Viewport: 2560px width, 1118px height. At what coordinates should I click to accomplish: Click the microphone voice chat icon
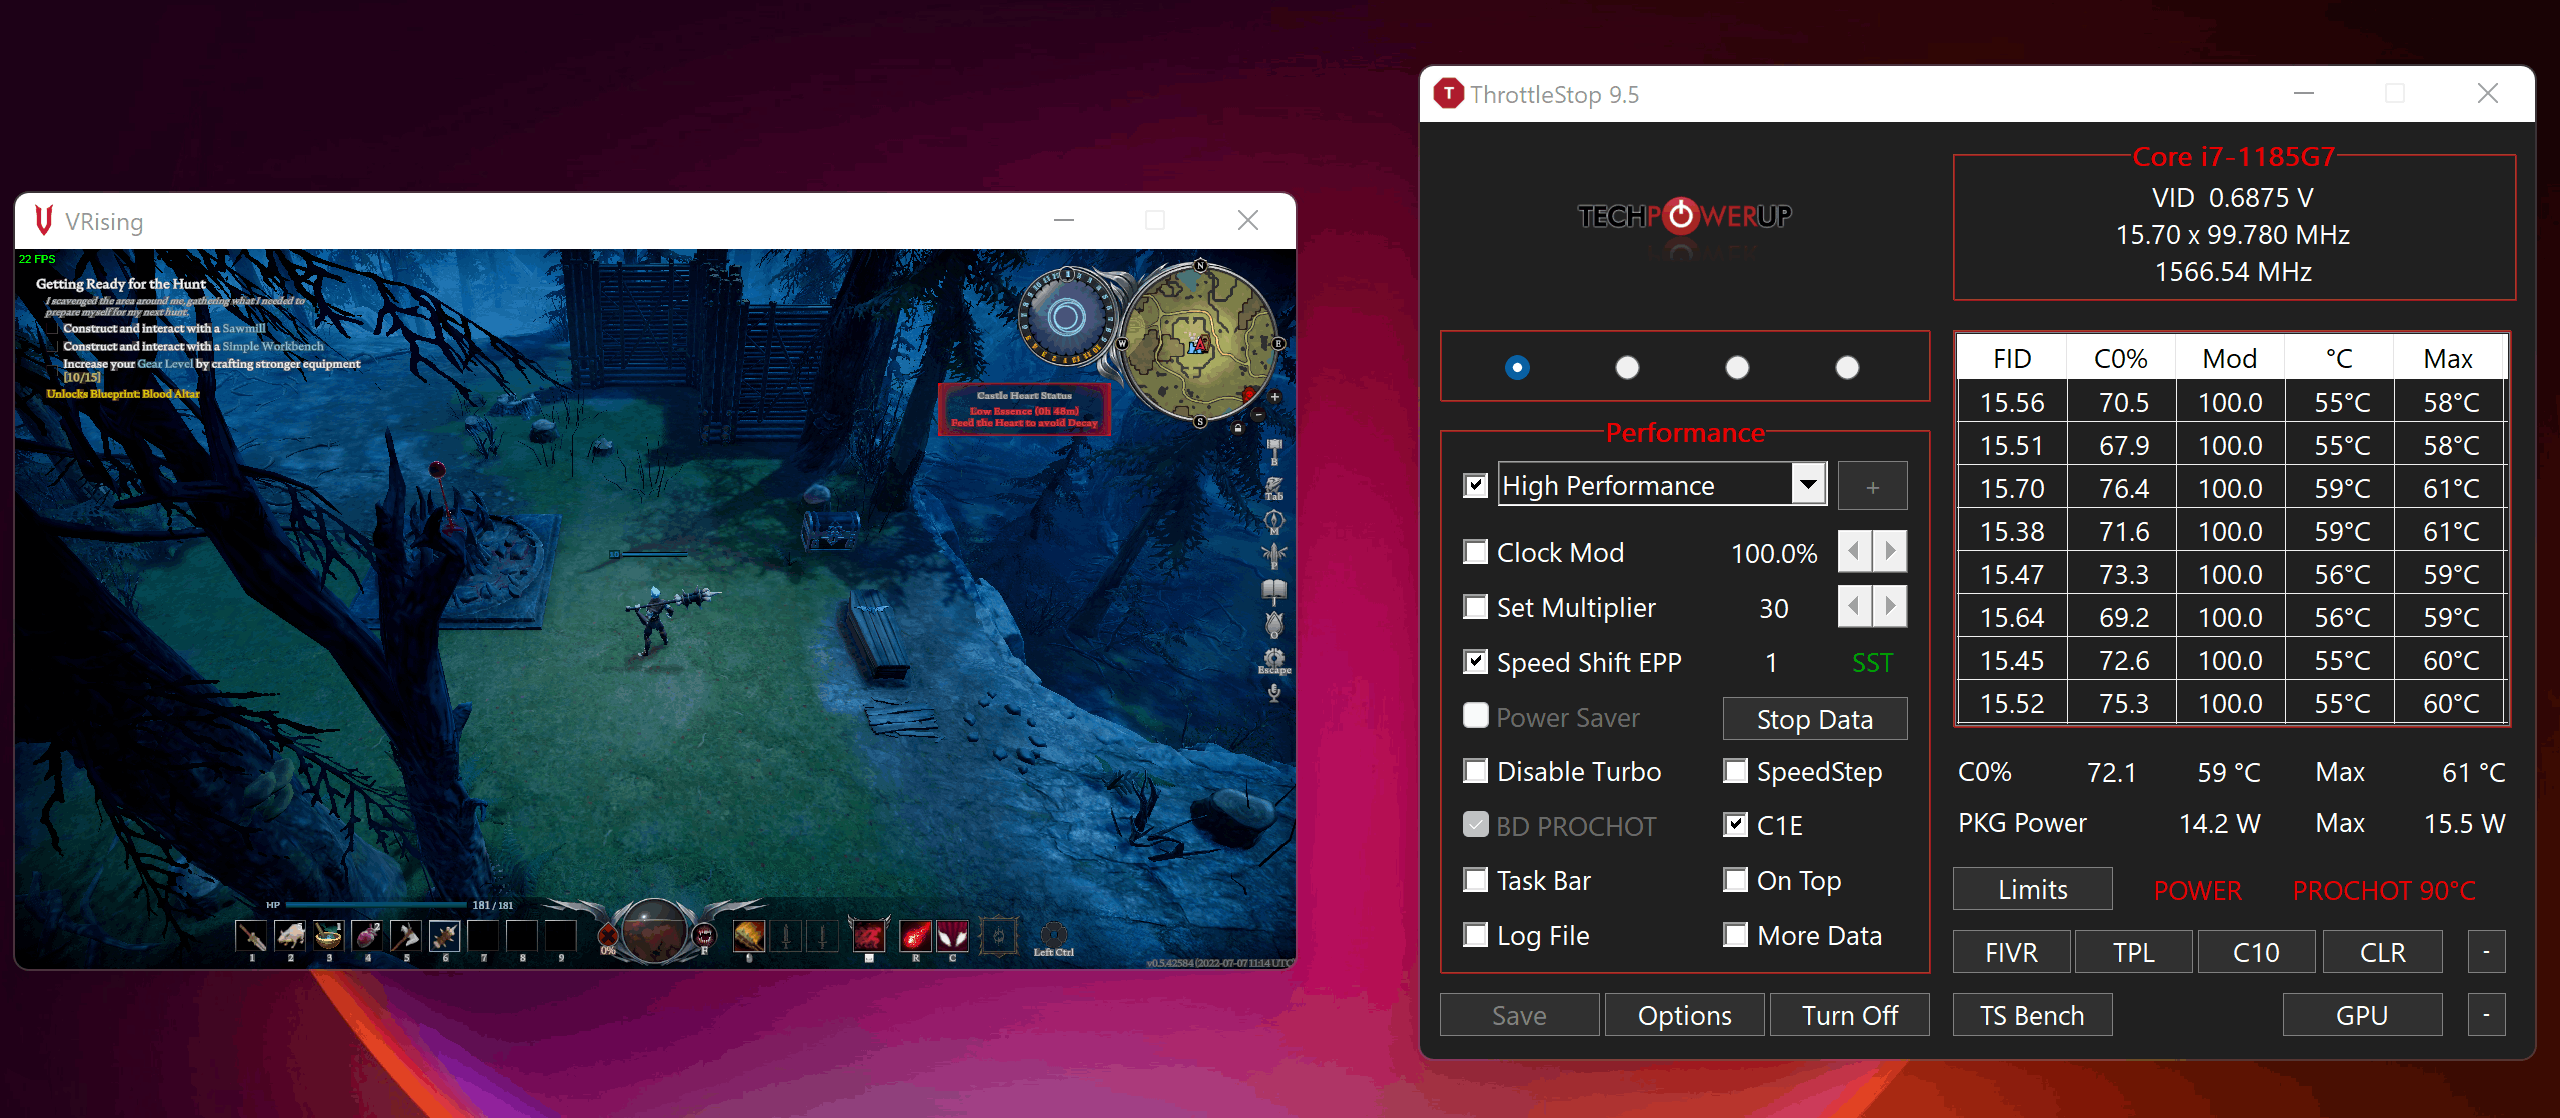pos(1274,692)
